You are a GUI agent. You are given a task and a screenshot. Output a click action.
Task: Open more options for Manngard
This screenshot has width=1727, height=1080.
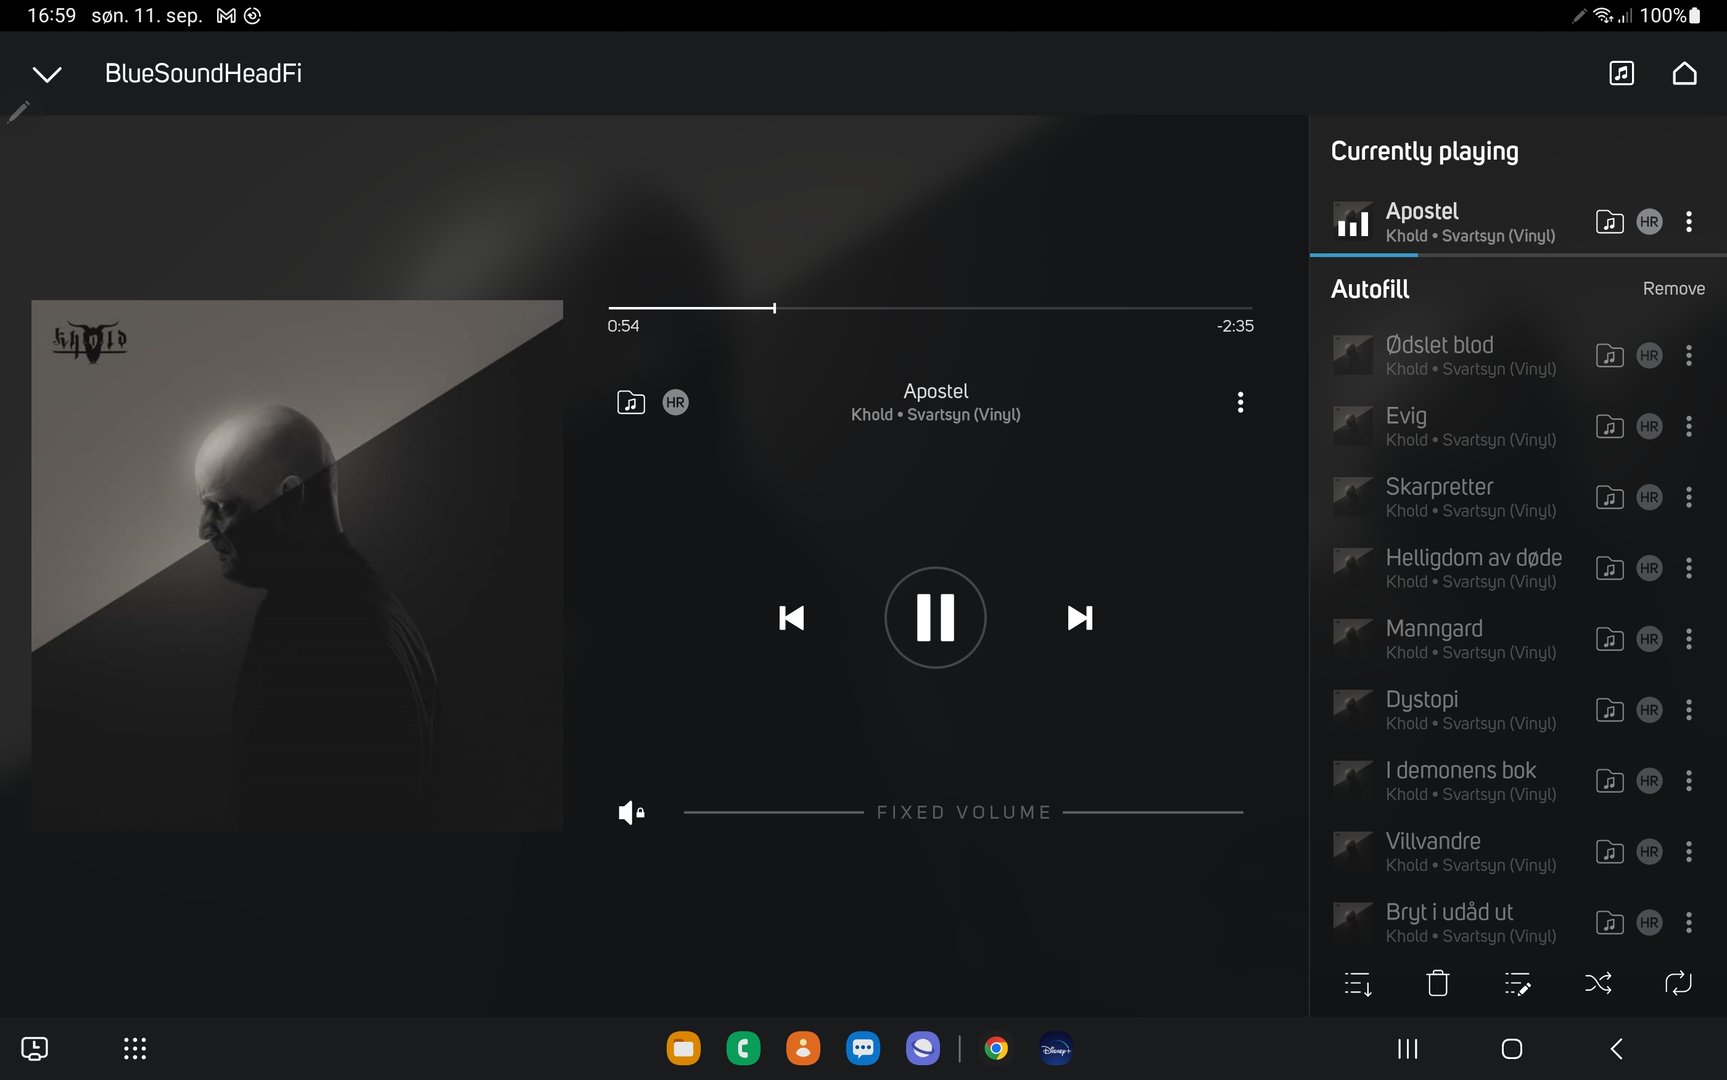(1689, 639)
